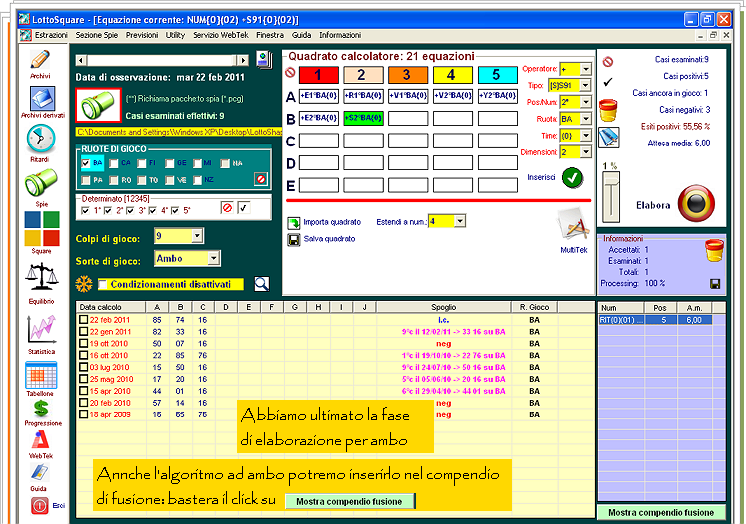Click the magnifier icon next to Condizionamenti
This screenshot has height=524, width=746.
pos(261,284)
